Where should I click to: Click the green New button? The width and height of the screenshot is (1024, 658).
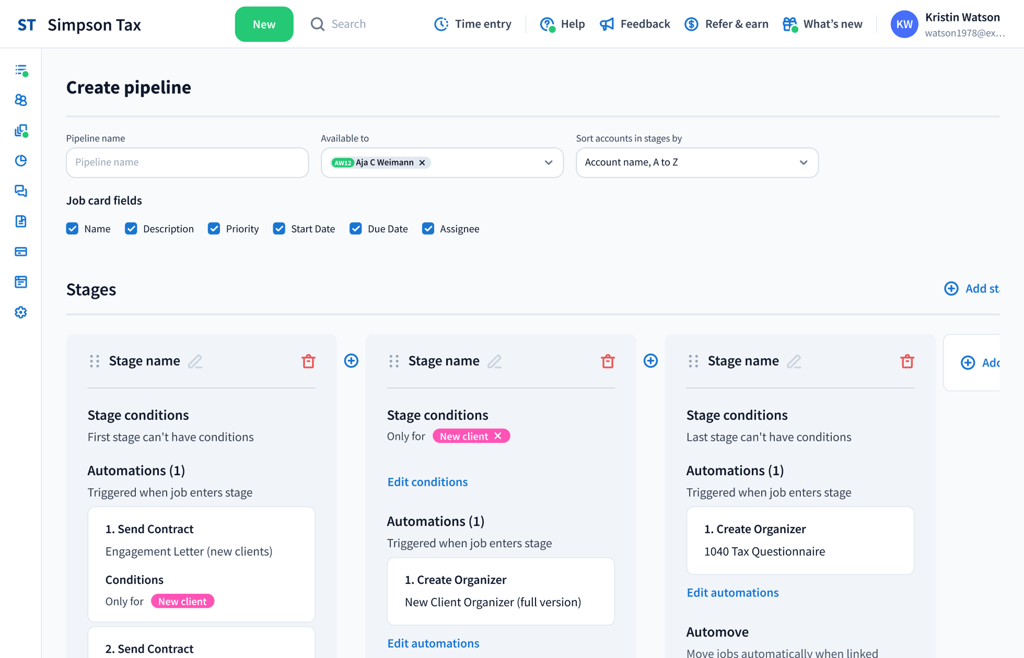[264, 24]
